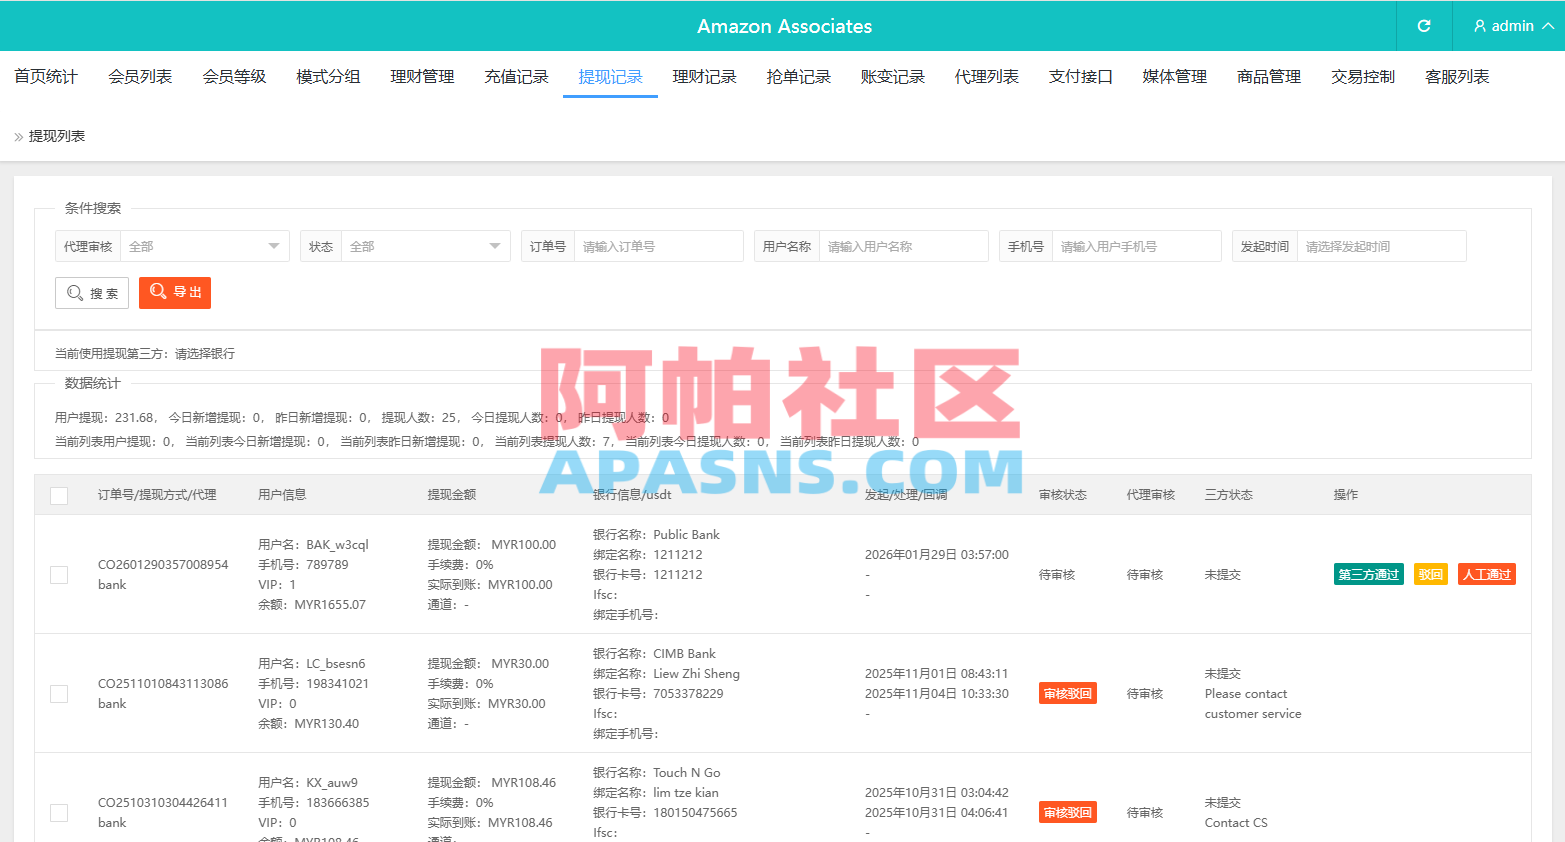This screenshot has height=842, width=1565.
Task: Check the row for order CO2511010843113086
Action: coord(59,694)
